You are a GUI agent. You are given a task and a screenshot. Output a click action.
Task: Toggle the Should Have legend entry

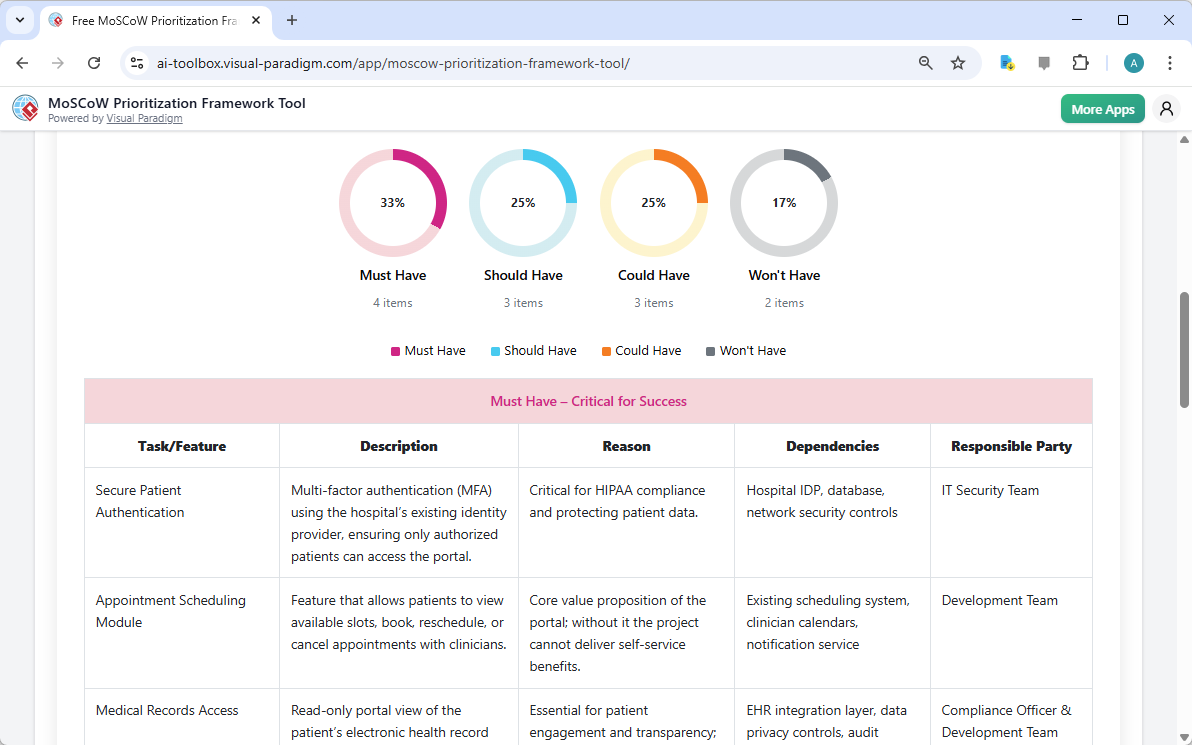pos(533,350)
